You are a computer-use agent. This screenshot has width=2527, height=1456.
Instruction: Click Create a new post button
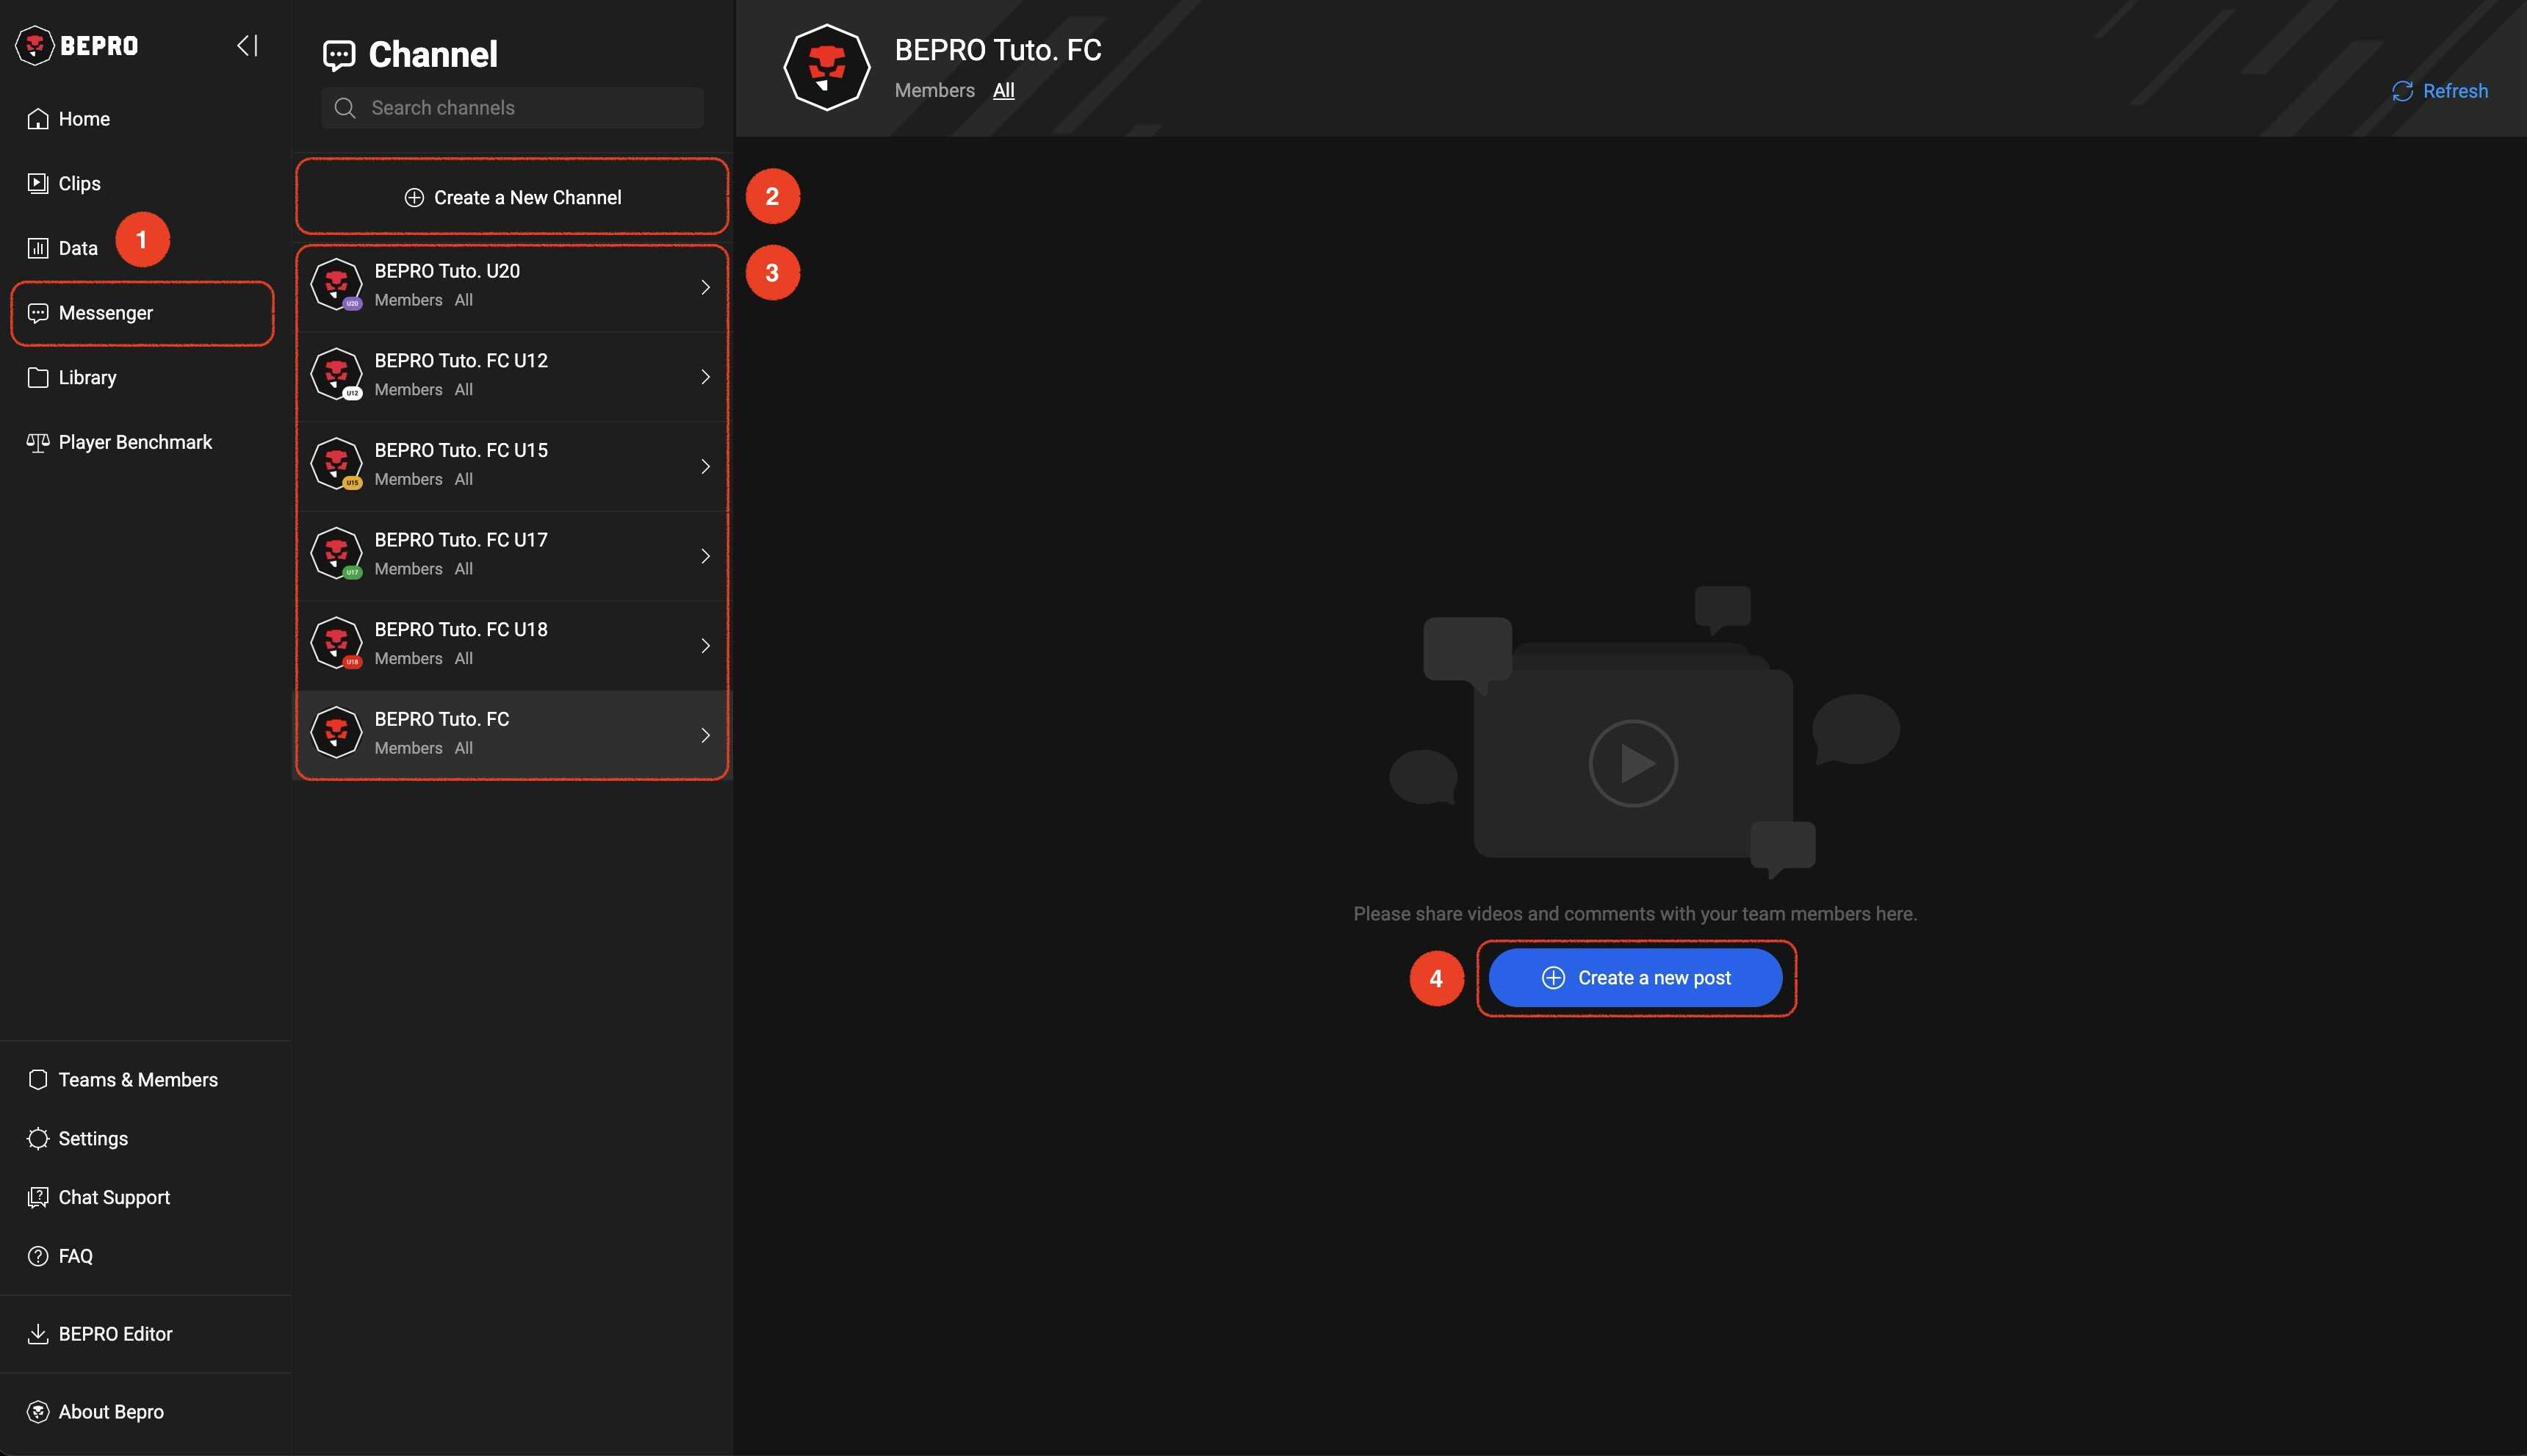point(1634,978)
